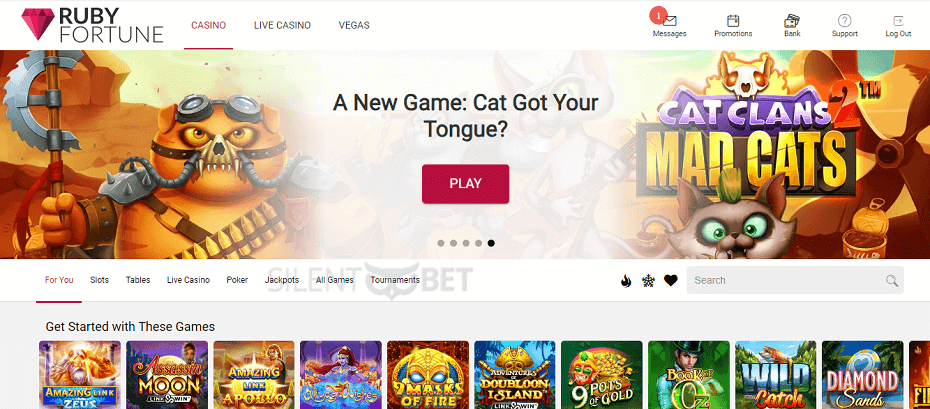This screenshot has height=409, width=930.
Task: Click the search magnifier icon
Action: 892,280
